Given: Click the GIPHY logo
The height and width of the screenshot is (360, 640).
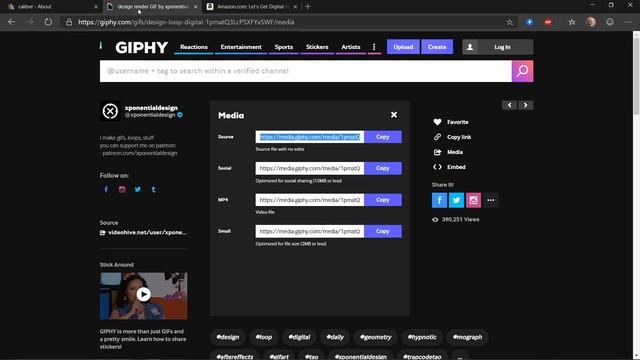Looking at the screenshot, I should point(141,47).
